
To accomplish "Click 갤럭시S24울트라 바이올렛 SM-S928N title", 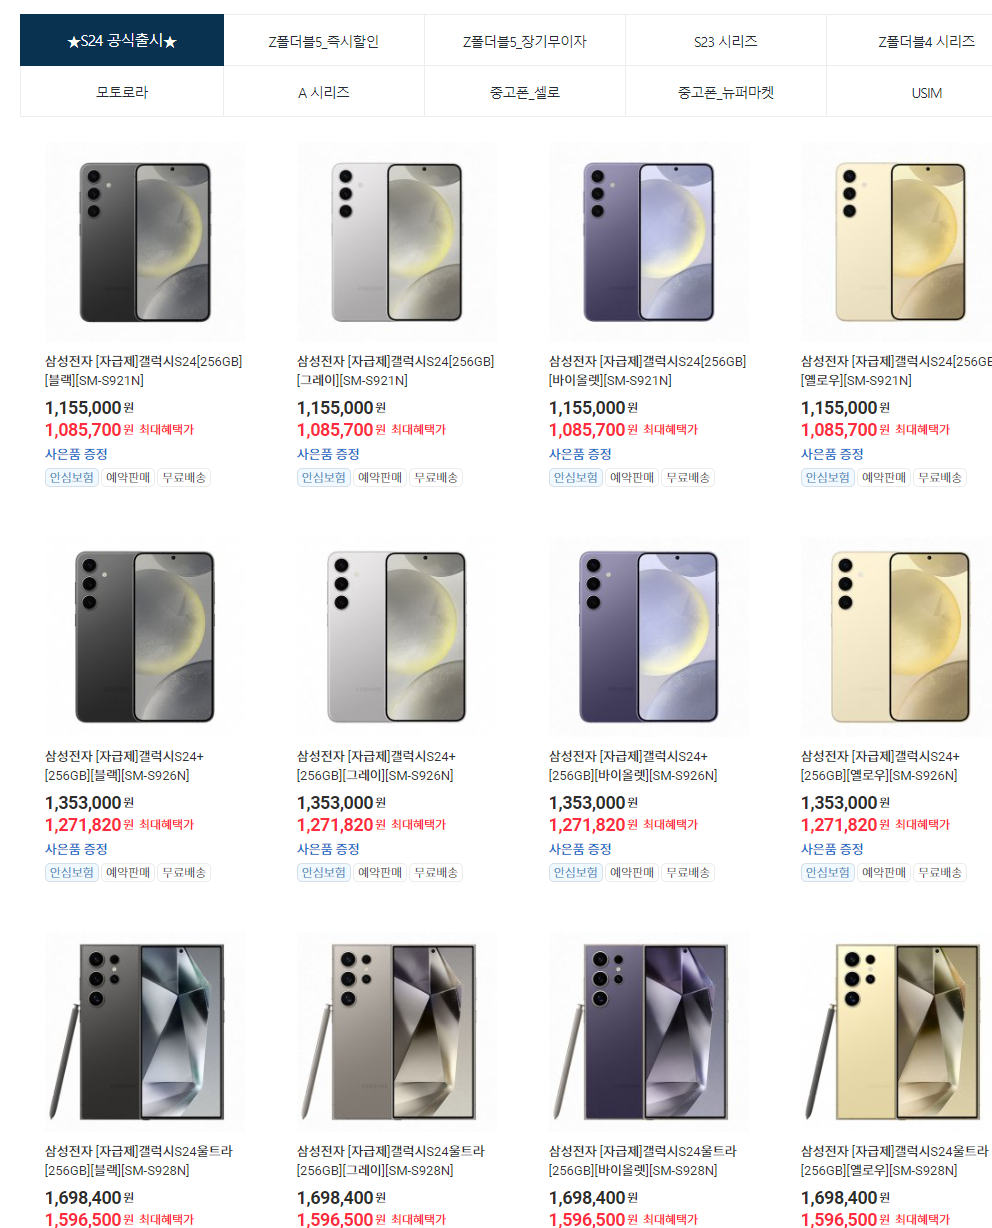I will tap(643, 1161).
